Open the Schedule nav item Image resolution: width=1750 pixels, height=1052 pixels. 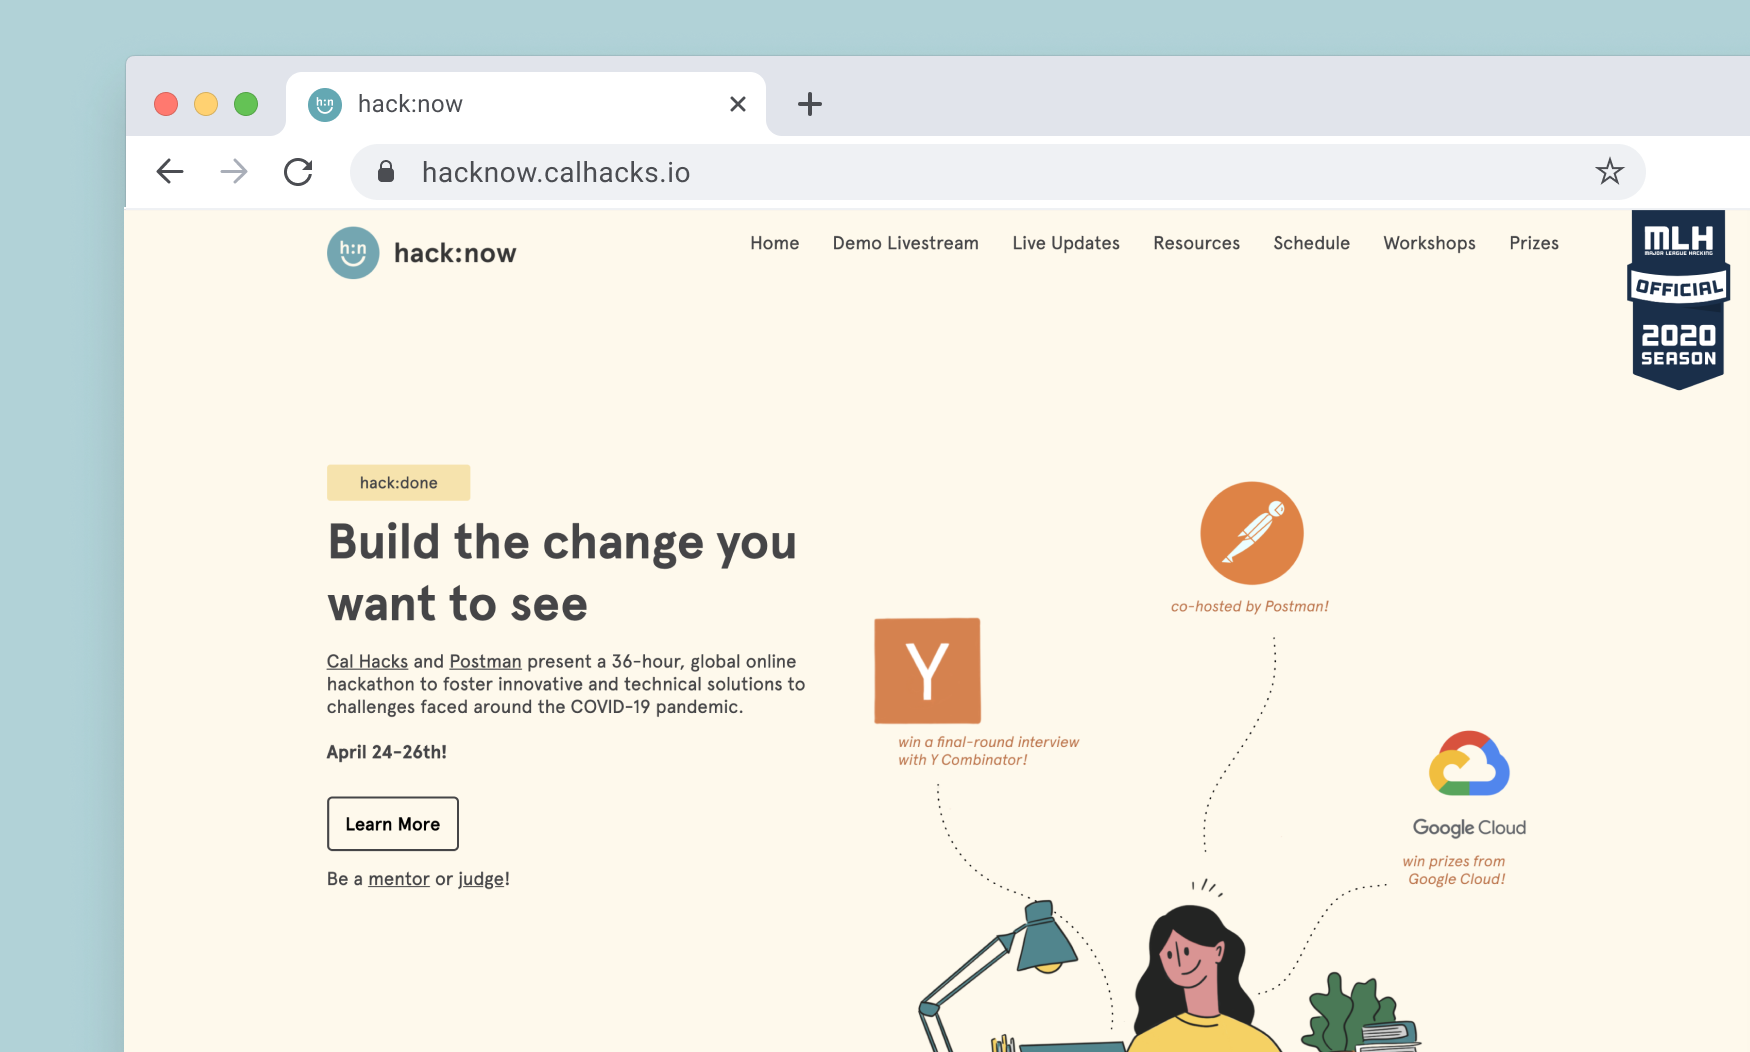pos(1311,243)
